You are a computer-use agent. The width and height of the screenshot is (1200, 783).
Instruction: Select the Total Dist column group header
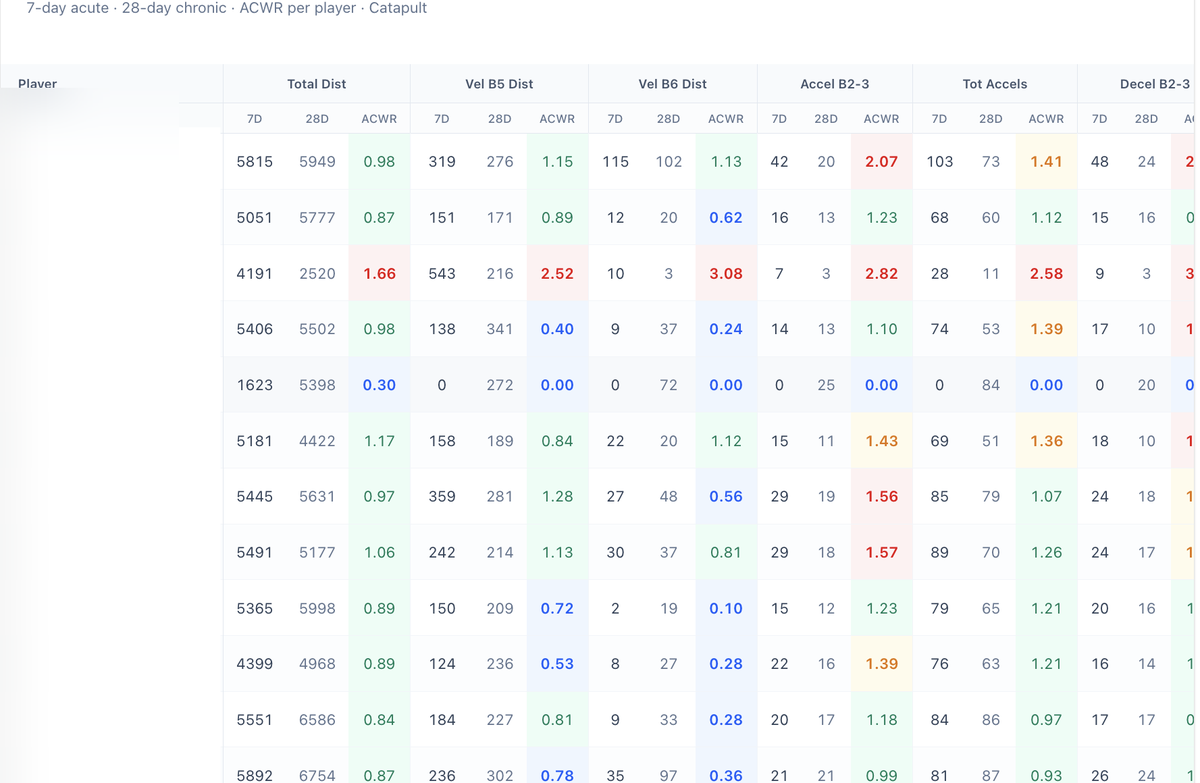tap(316, 84)
